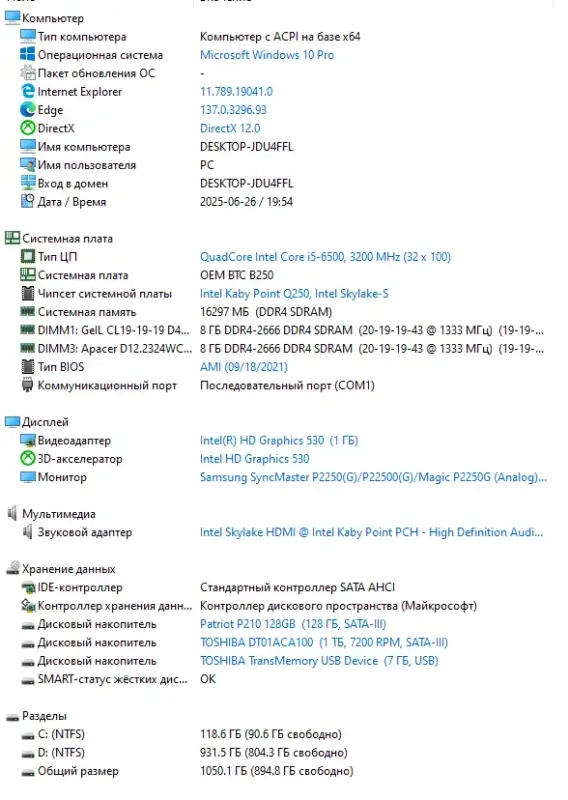Click the chipset icon beside Чипсет системной платы
Screen dimensions: 568x800
(27, 293)
